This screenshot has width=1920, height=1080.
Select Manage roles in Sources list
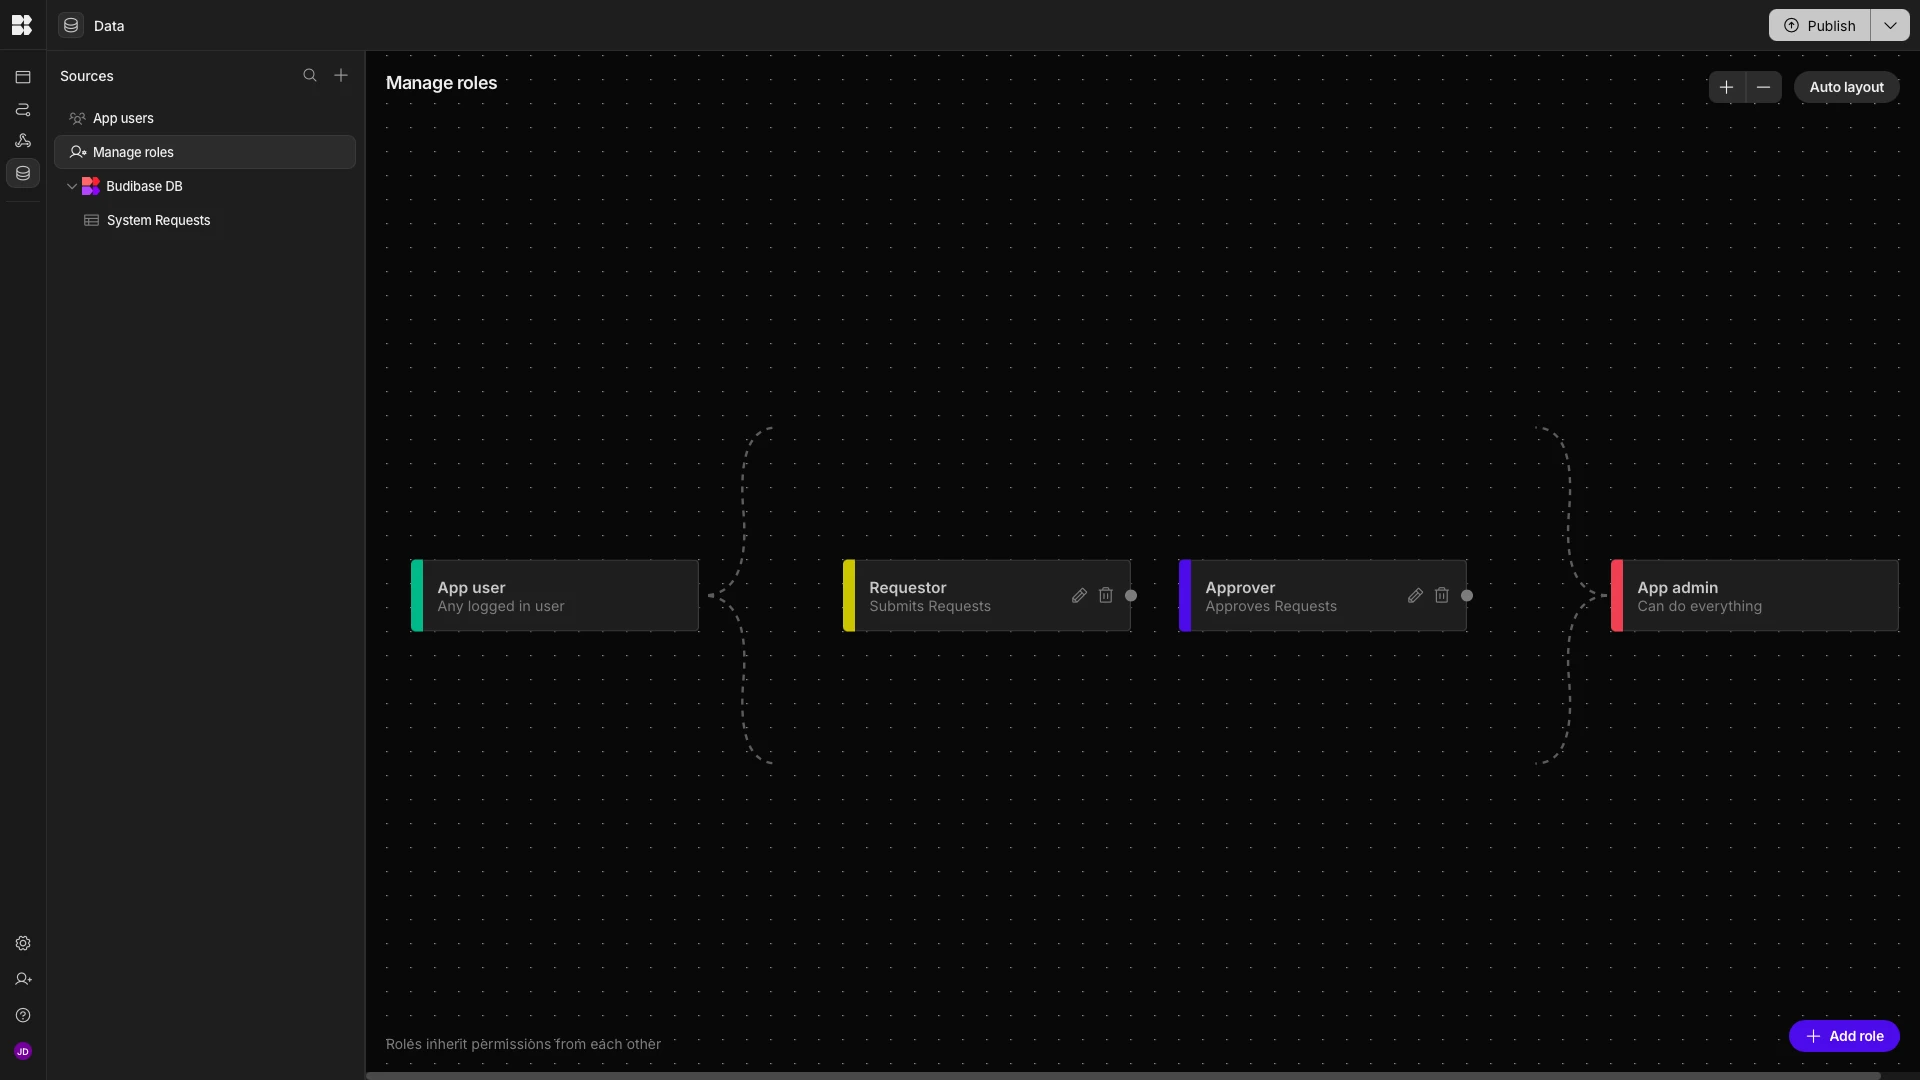click(133, 153)
